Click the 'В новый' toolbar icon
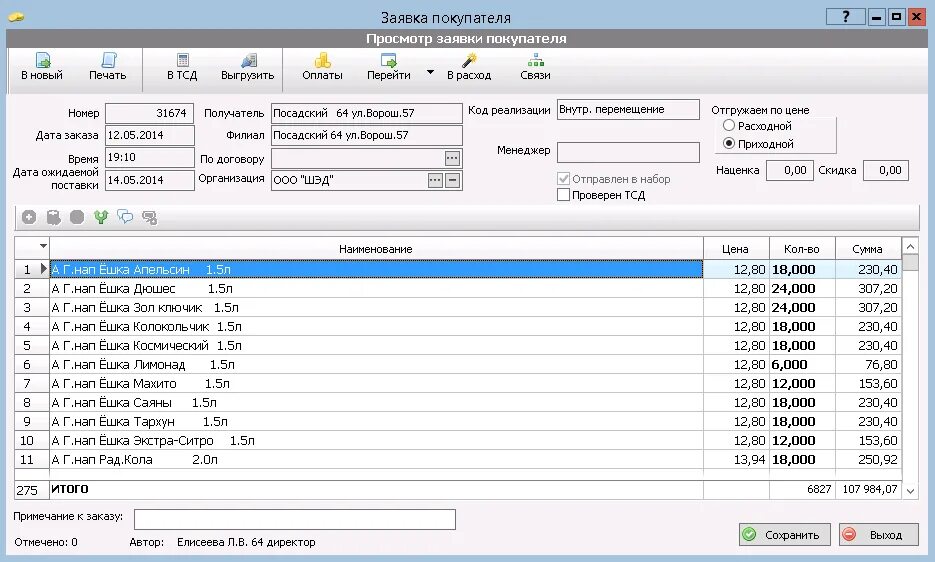Screen dimensions: 935x562 point(42,60)
